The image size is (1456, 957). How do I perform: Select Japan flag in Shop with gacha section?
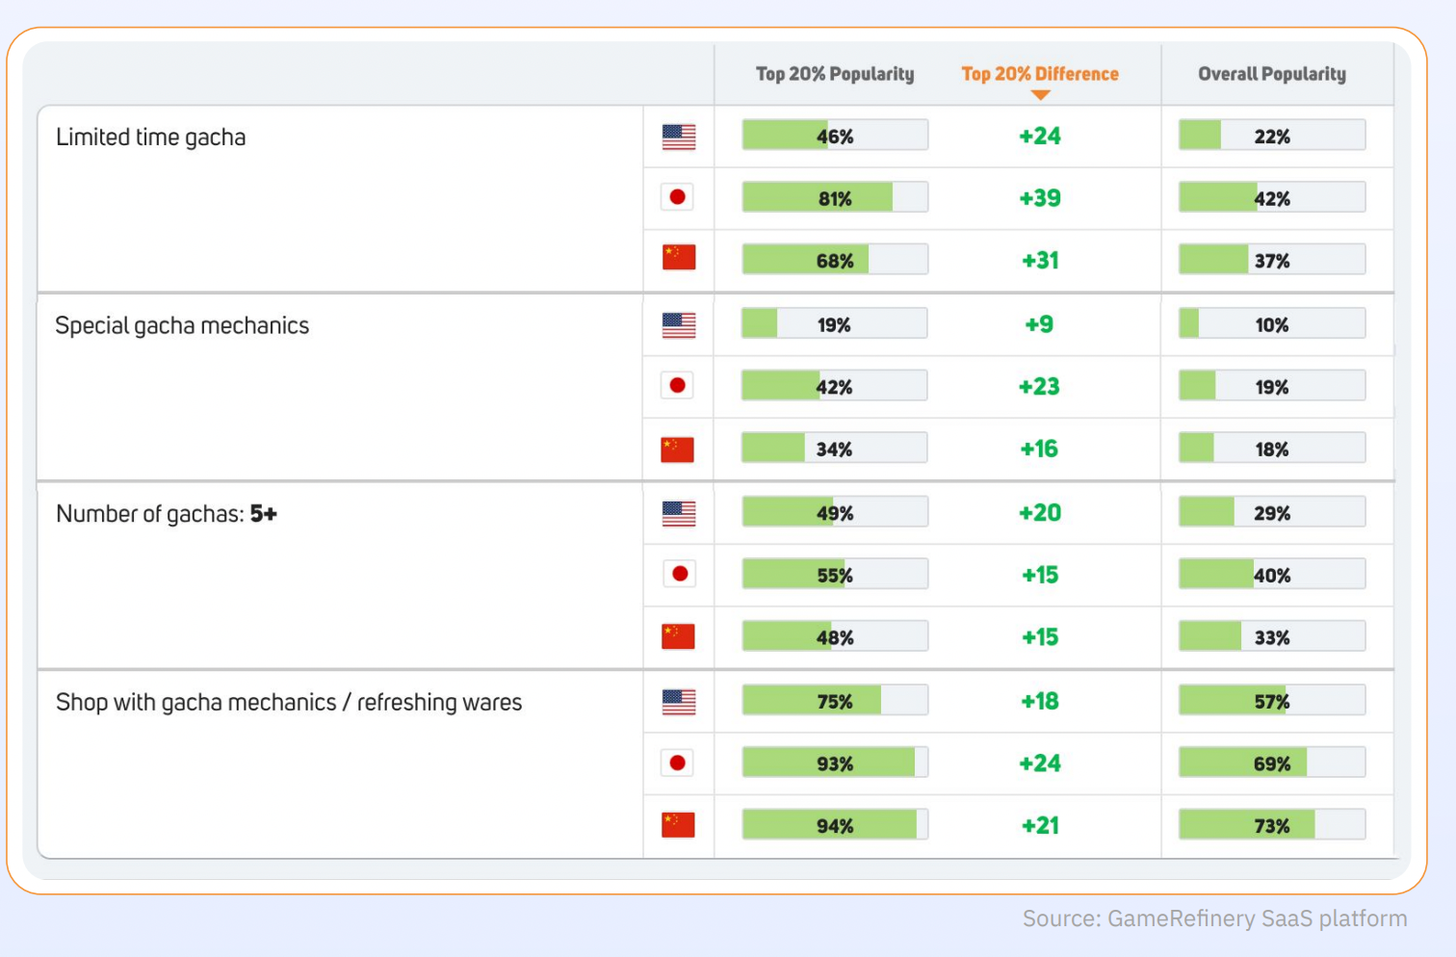coord(678,763)
